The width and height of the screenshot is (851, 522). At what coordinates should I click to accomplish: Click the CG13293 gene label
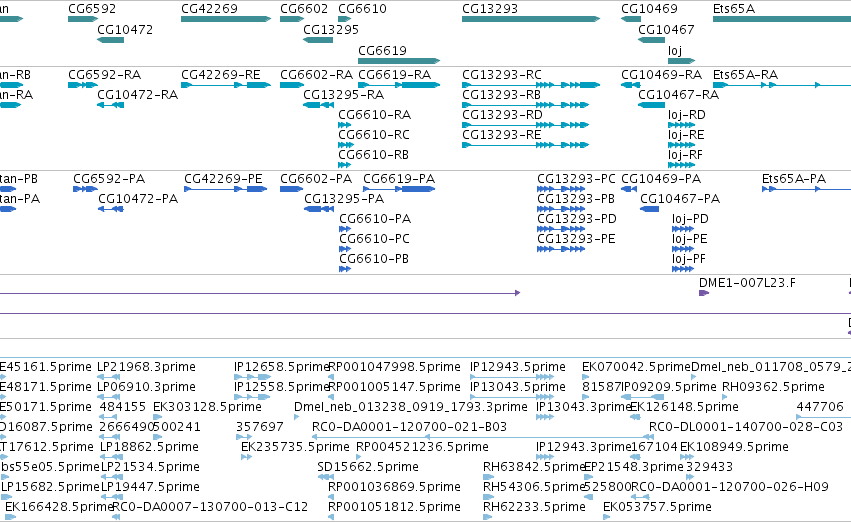pyautogui.click(x=490, y=9)
